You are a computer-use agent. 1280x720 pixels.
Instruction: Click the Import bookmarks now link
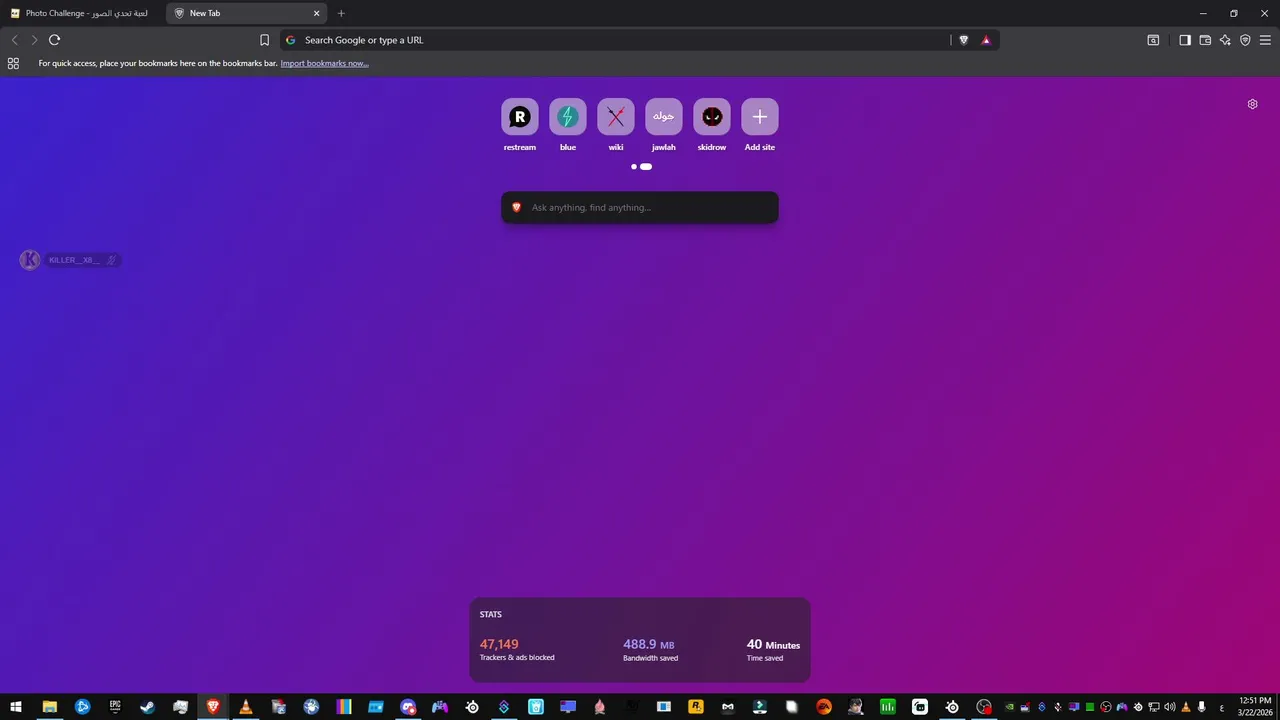tap(324, 63)
